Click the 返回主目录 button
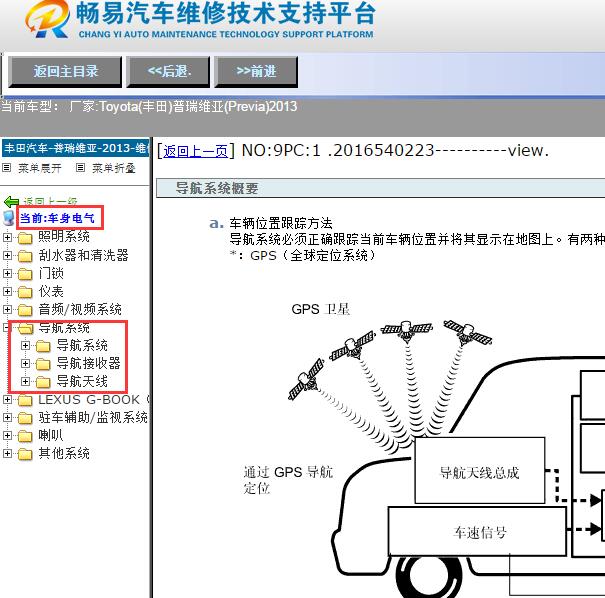Viewport: 605px width, 598px height. coord(65,71)
